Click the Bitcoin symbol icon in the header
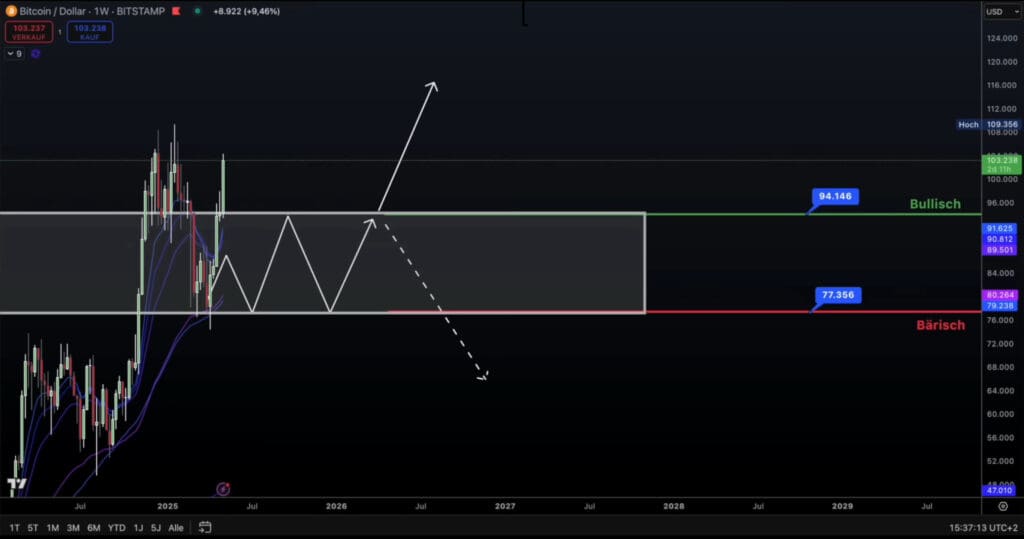Image resolution: width=1024 pixels, height=539 pixels. pyautogui.click(x=12, y=11)
